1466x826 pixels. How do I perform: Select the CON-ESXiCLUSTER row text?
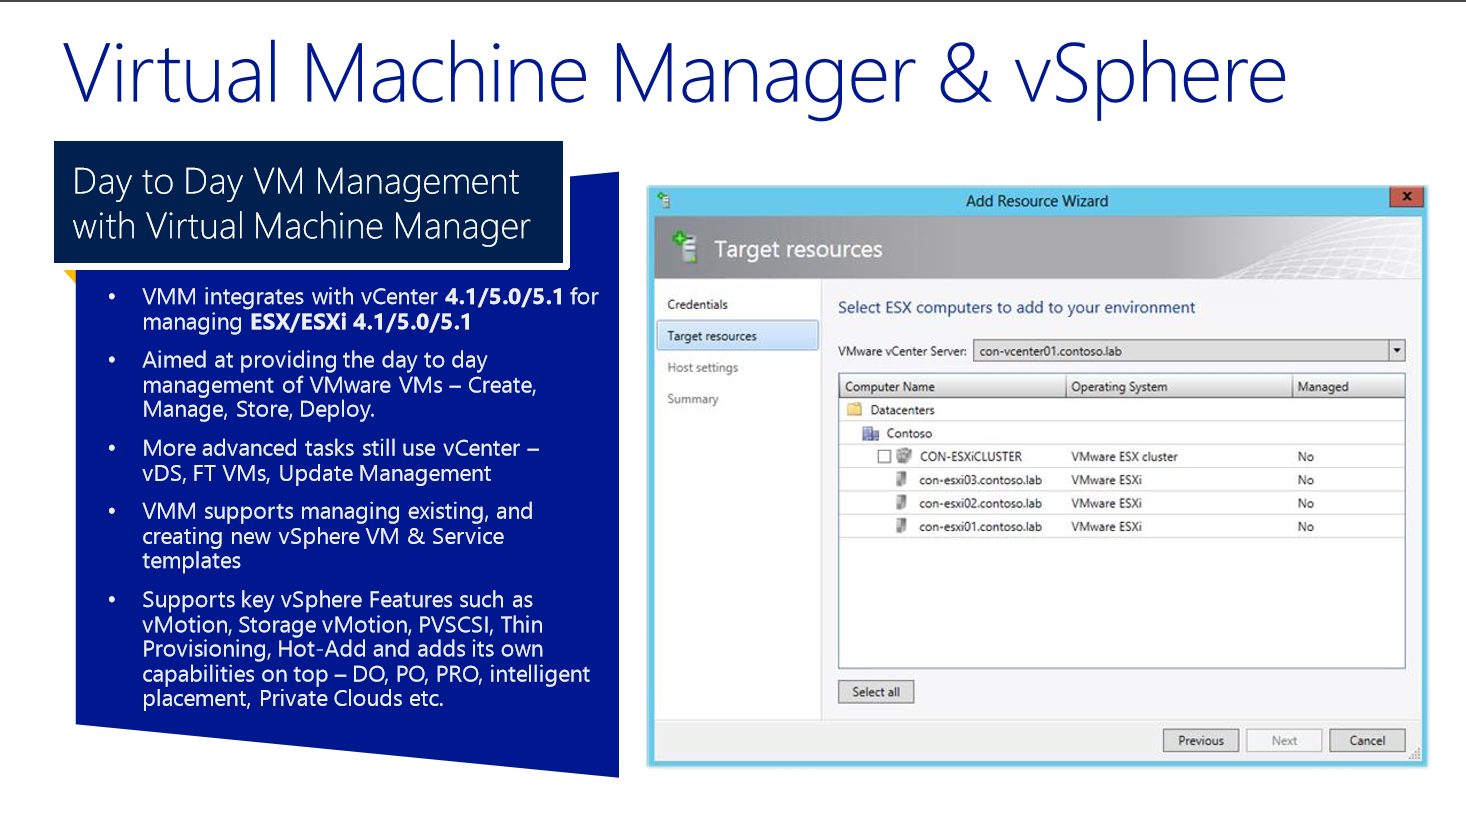point(971,456)
